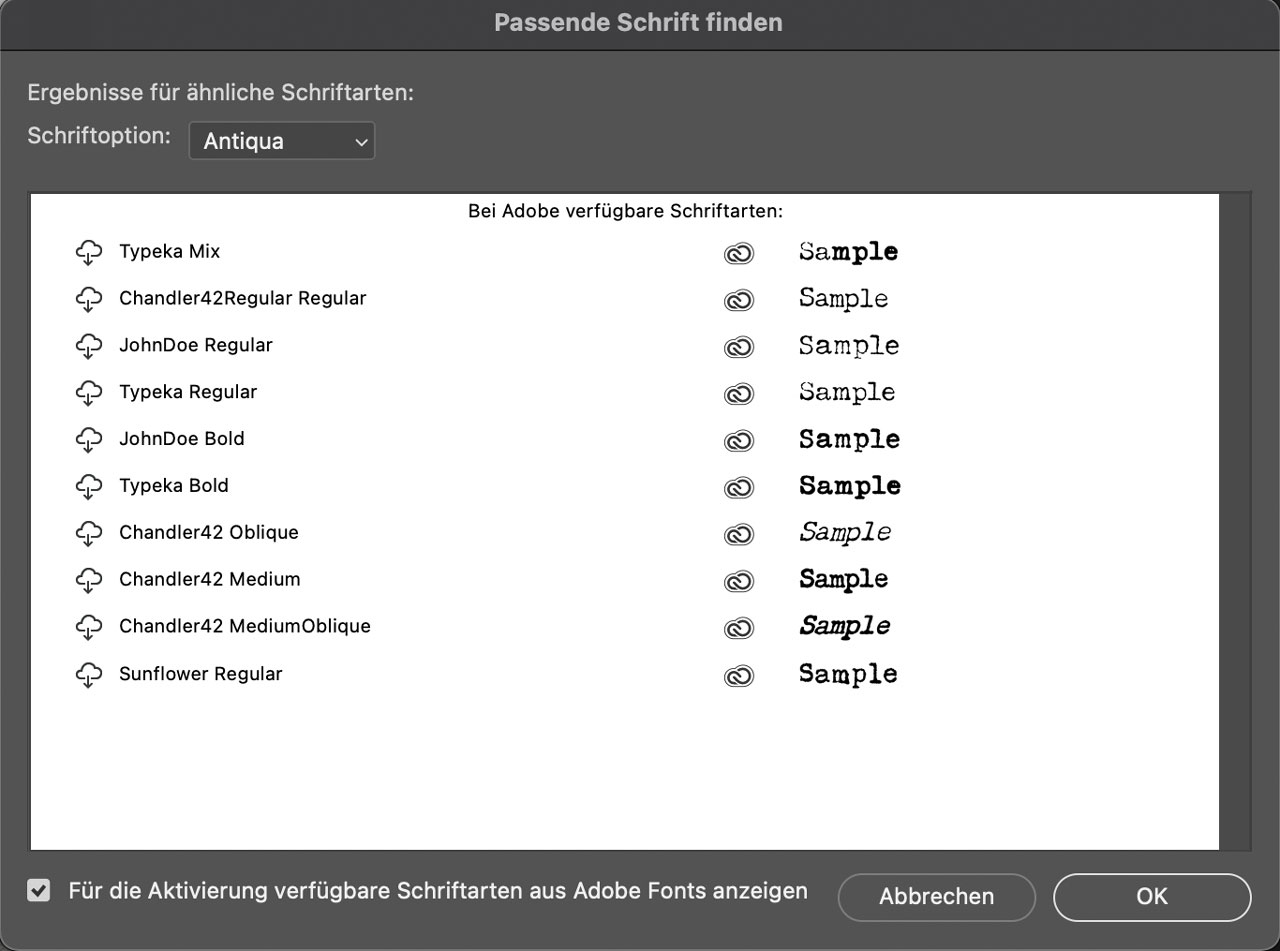1280x951 pixels.
Task: Click the download icon next to Typeka Bold
Action: (89, 487)
